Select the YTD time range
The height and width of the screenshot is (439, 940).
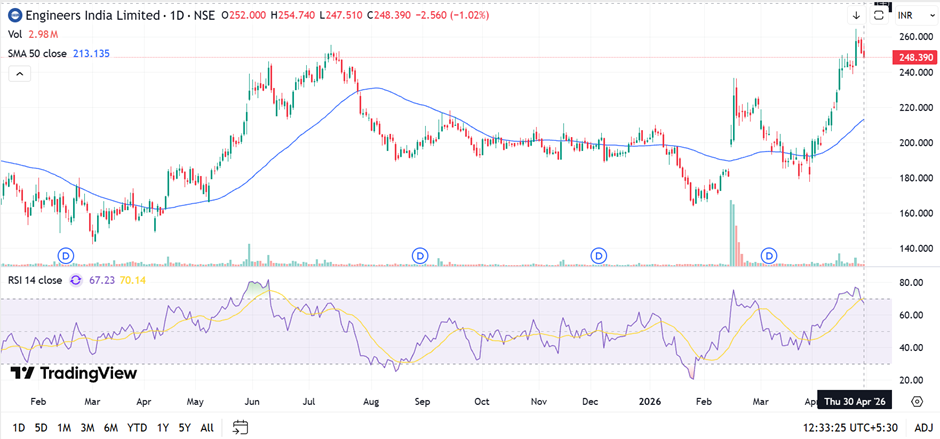137,428
